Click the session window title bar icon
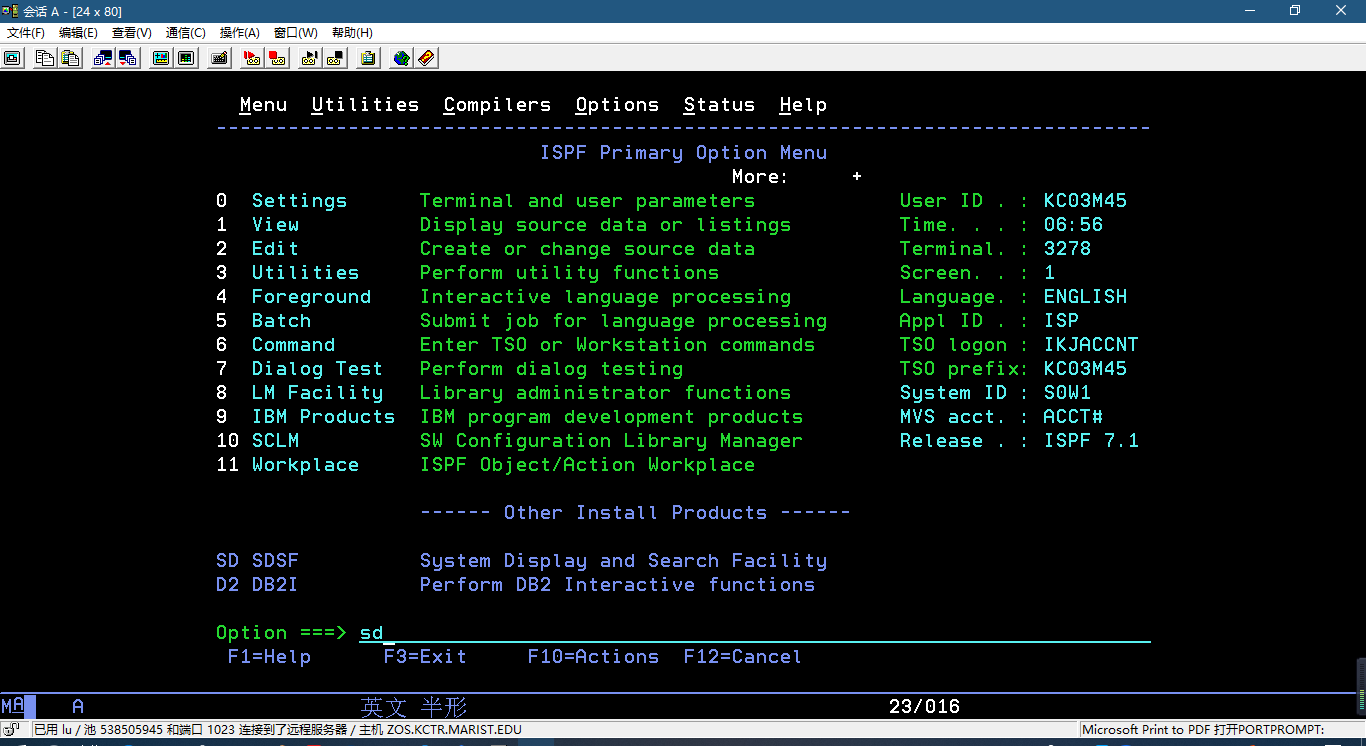 11,11
